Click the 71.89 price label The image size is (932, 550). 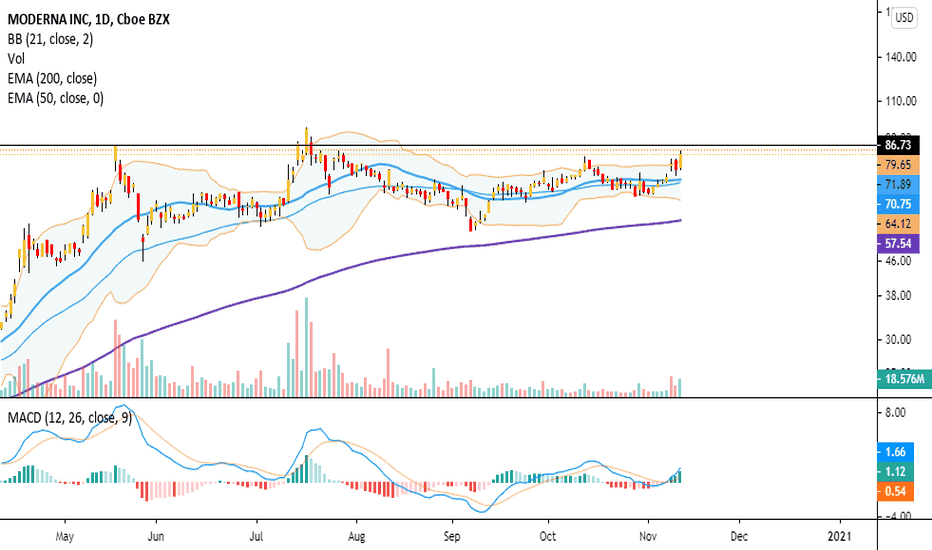pos(898,184)
